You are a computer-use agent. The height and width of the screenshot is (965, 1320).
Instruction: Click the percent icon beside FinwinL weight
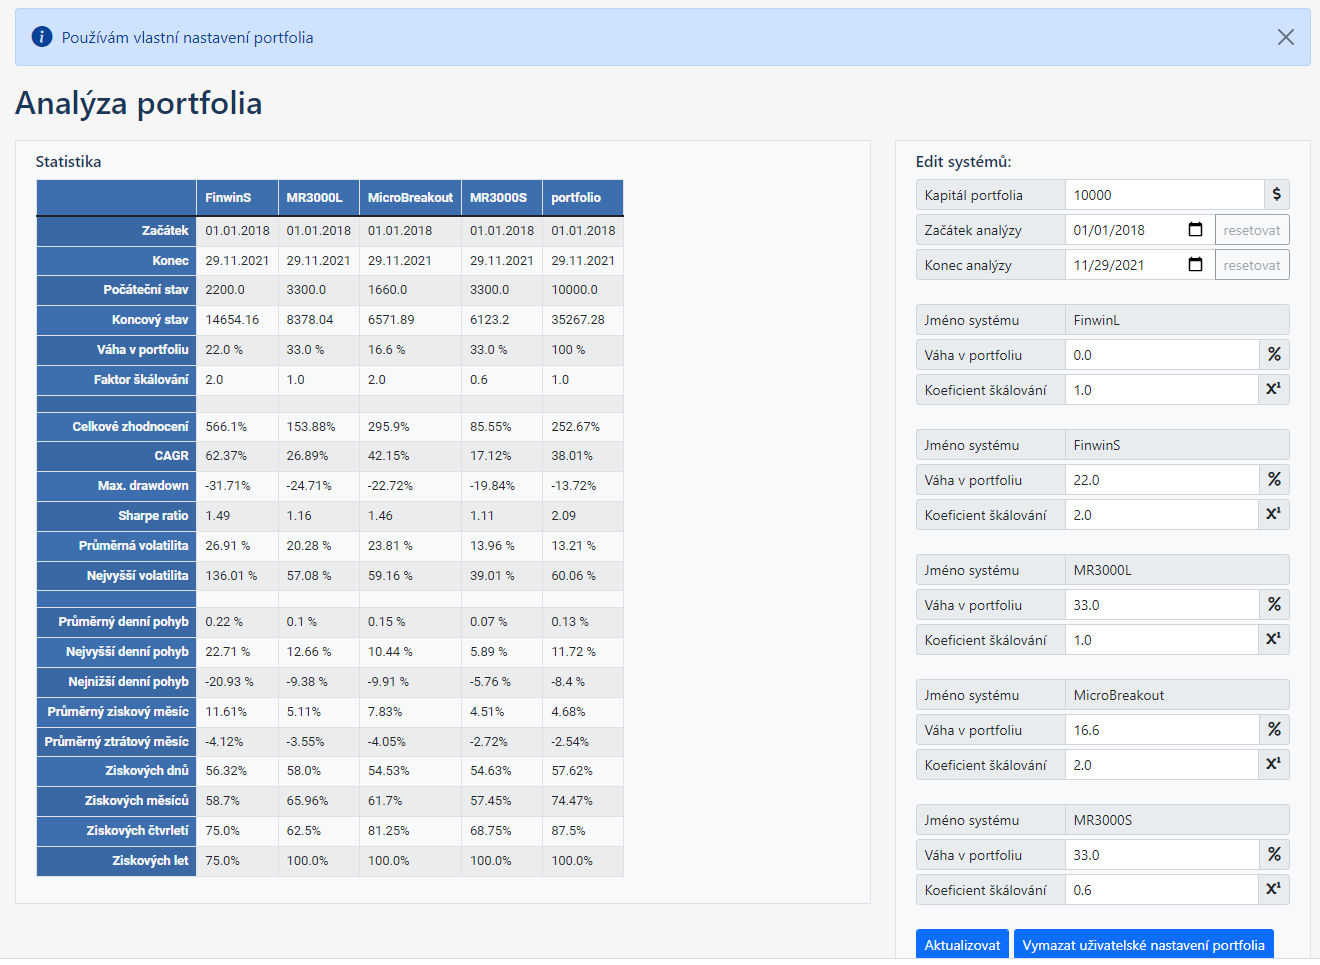[x=1274, y=355]
